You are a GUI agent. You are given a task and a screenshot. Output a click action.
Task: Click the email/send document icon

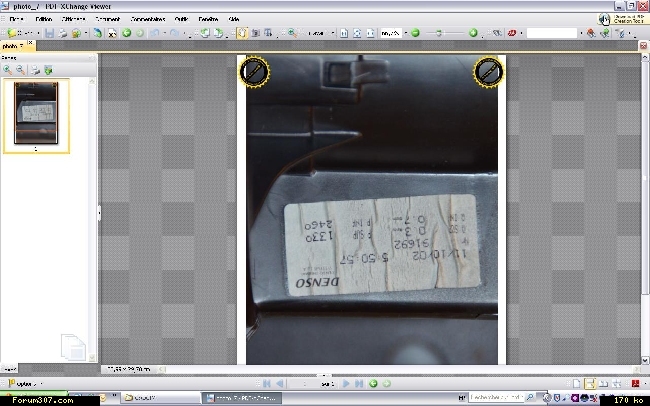[x=76, y=33]
